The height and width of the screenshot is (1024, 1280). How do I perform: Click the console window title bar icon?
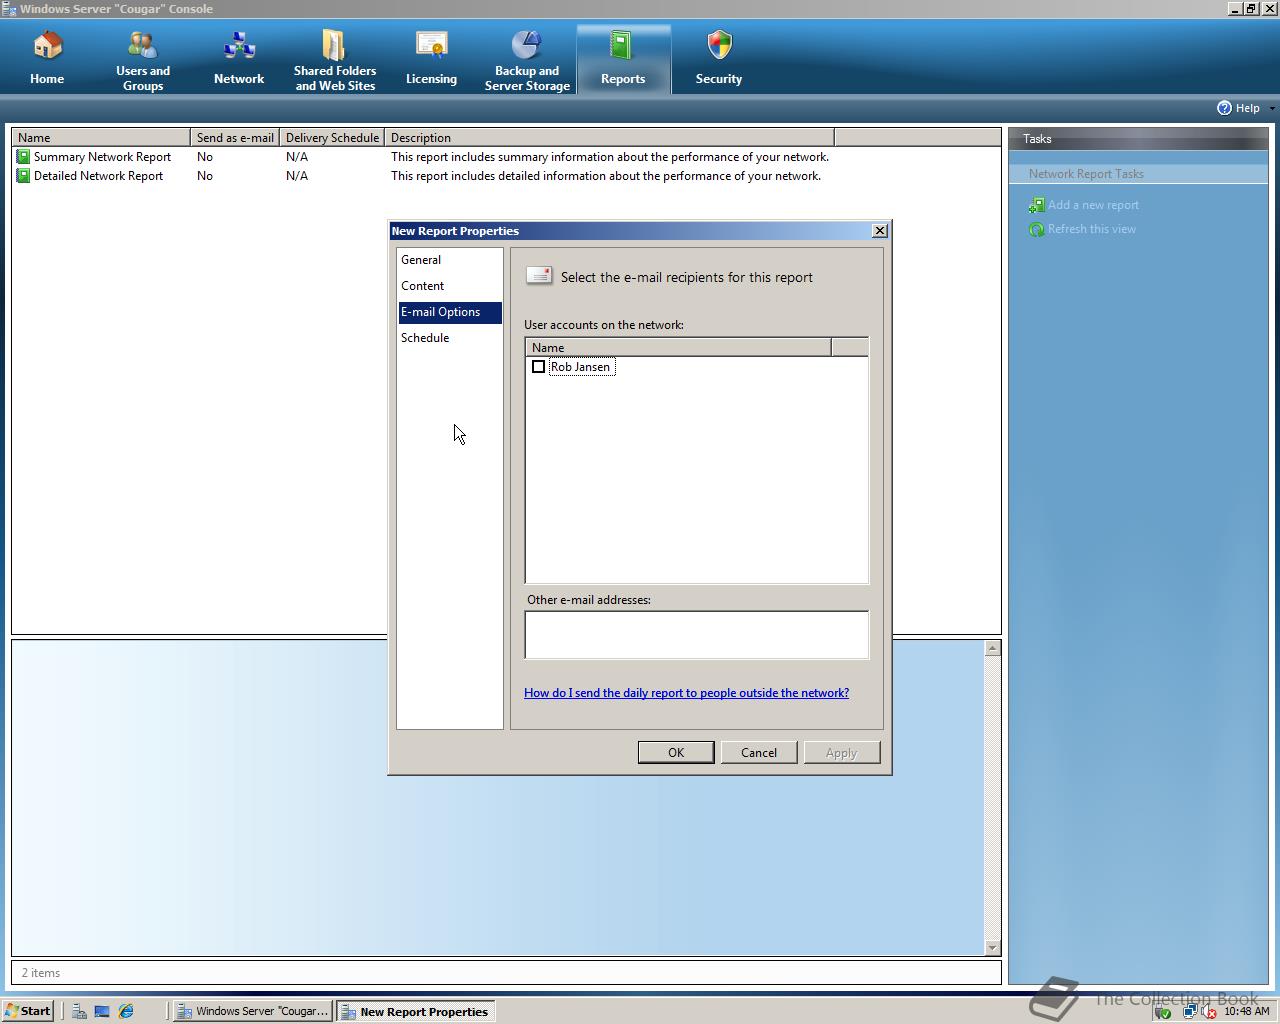(9, 8)
